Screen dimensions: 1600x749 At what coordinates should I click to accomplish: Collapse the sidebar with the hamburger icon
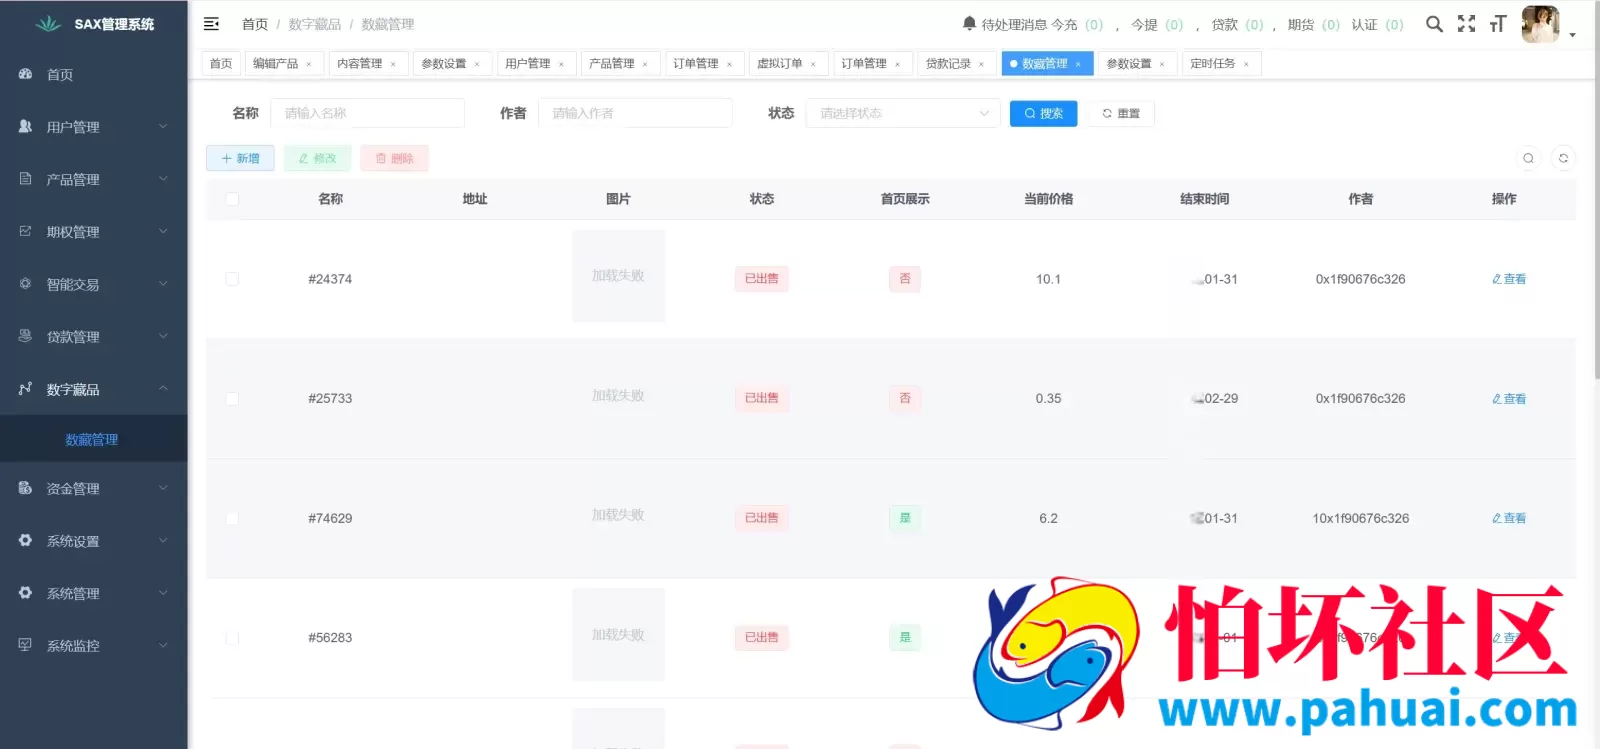[x=211, y=24]
